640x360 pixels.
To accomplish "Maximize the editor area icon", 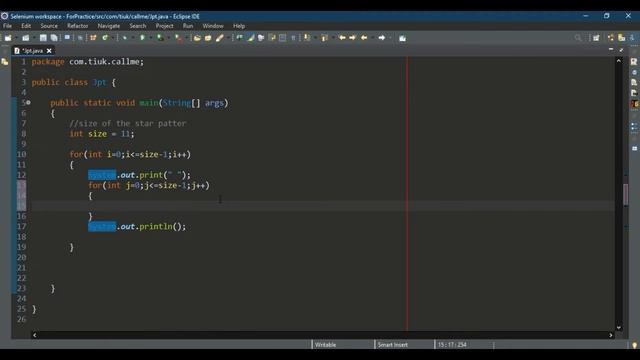I will tap(621, 50).
